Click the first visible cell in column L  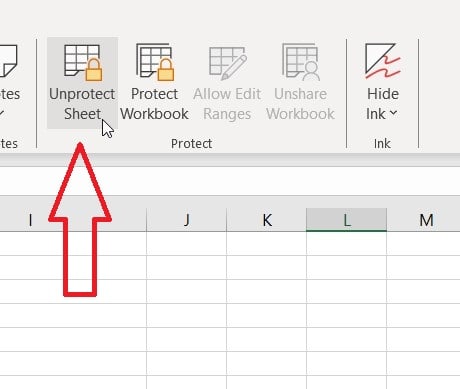click(347, 244)
